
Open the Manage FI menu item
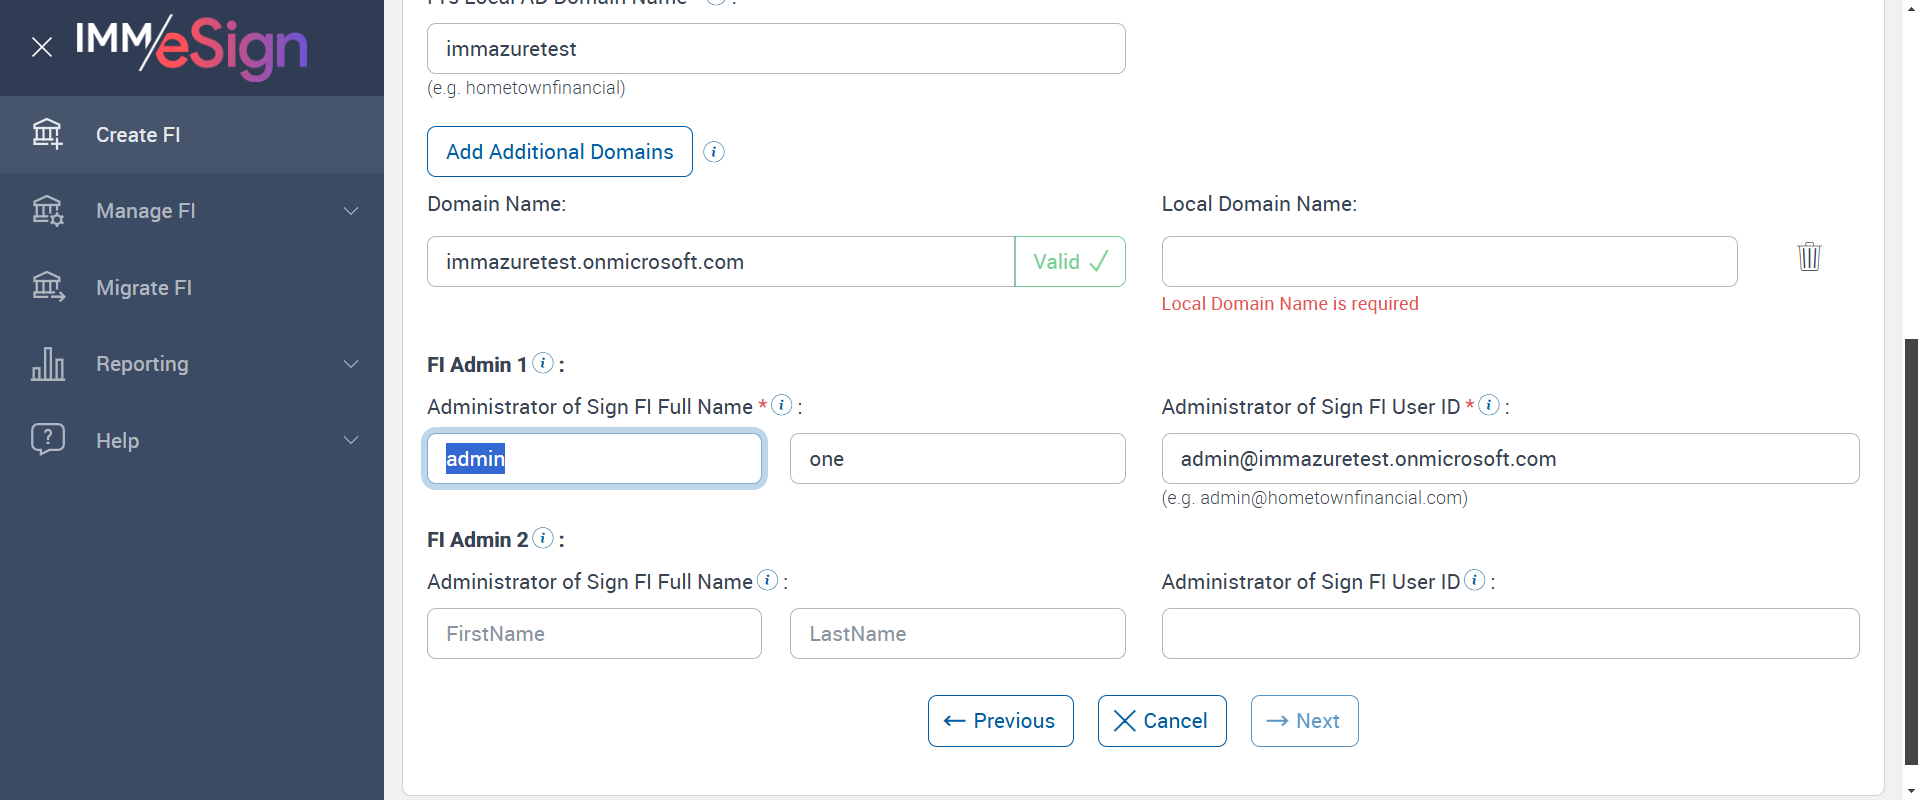(x=146, y=211)
